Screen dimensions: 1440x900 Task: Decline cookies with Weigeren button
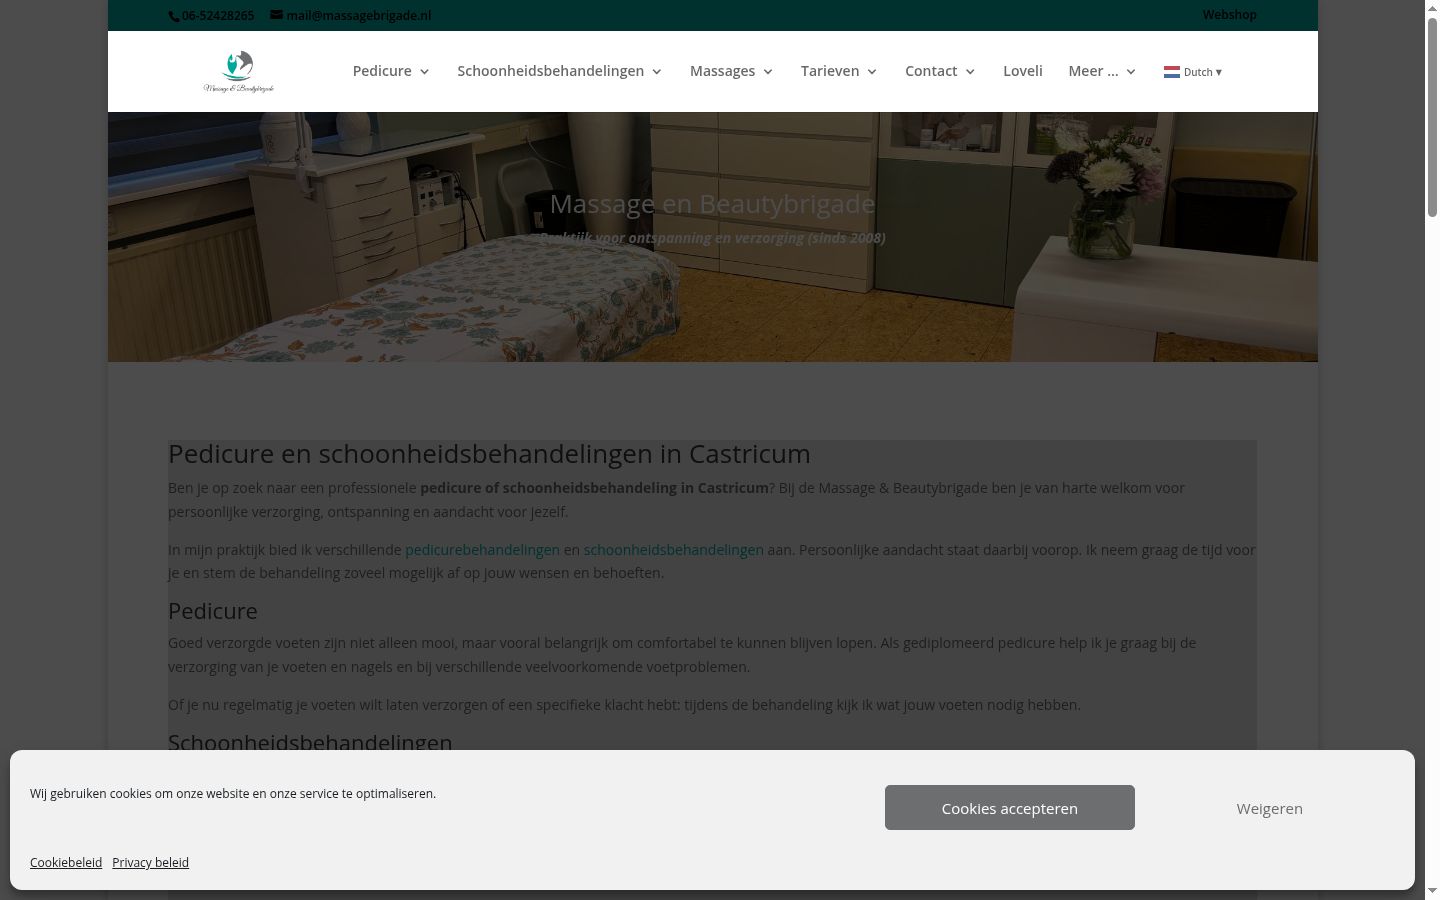tap(1270, 808)
